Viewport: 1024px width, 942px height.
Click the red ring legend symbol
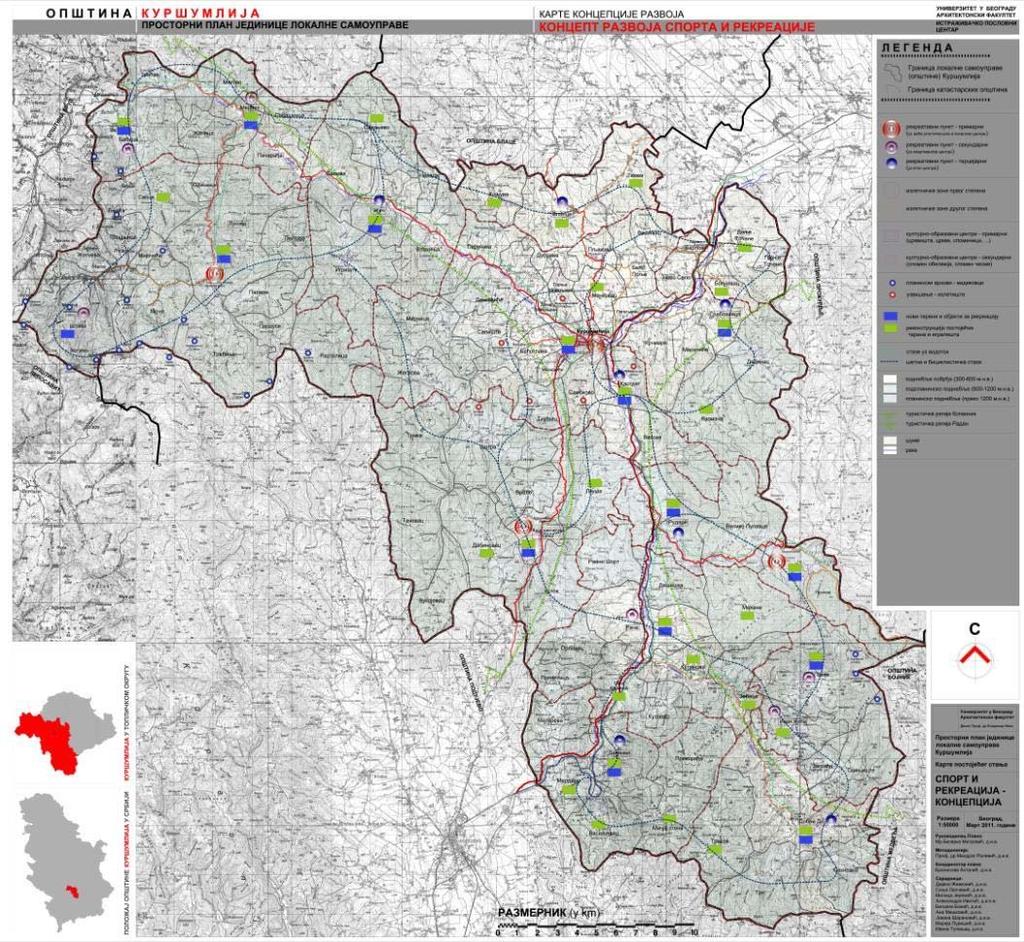click(x=891, y=295)
